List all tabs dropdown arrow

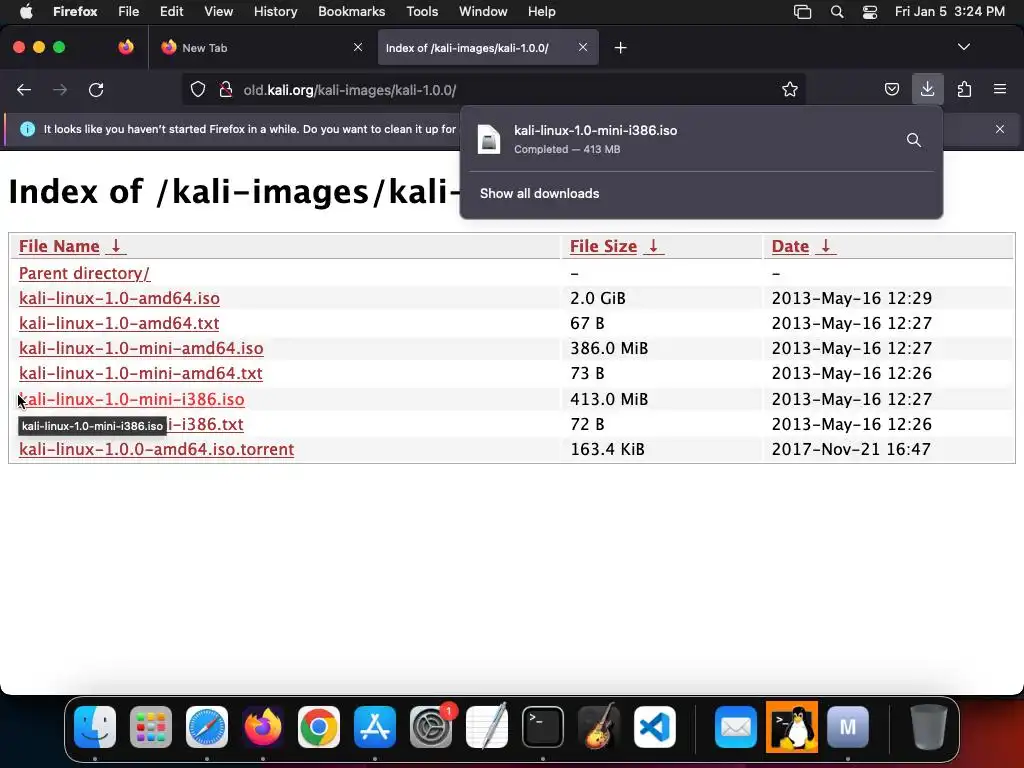963,47
